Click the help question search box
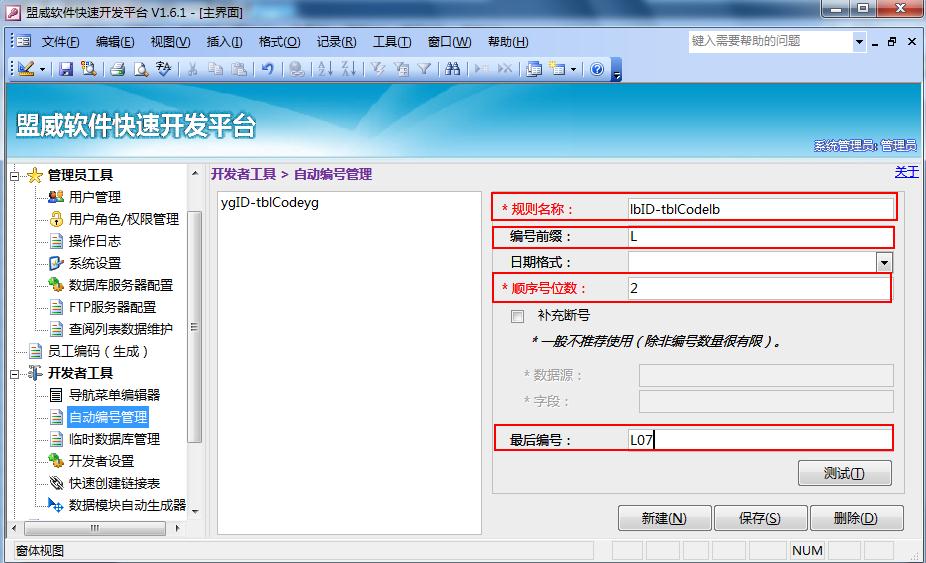This screenshot has height=563, width=926. 770,41
